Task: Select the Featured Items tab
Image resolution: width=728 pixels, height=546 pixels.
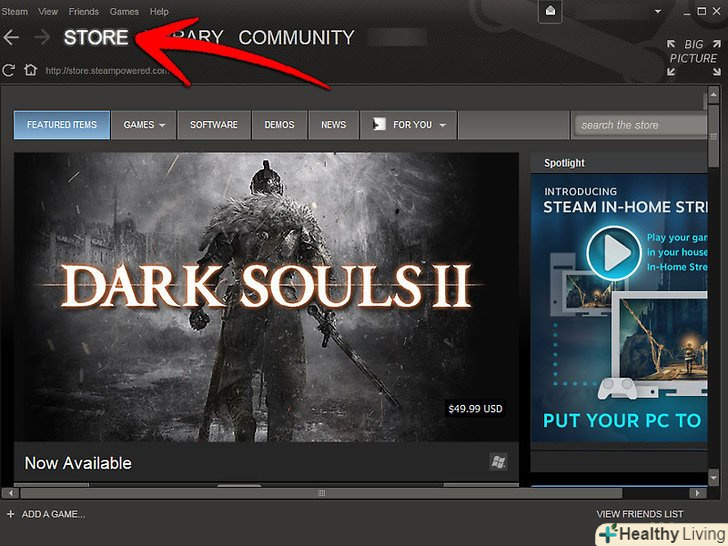Action: click(x=62, y=125)
